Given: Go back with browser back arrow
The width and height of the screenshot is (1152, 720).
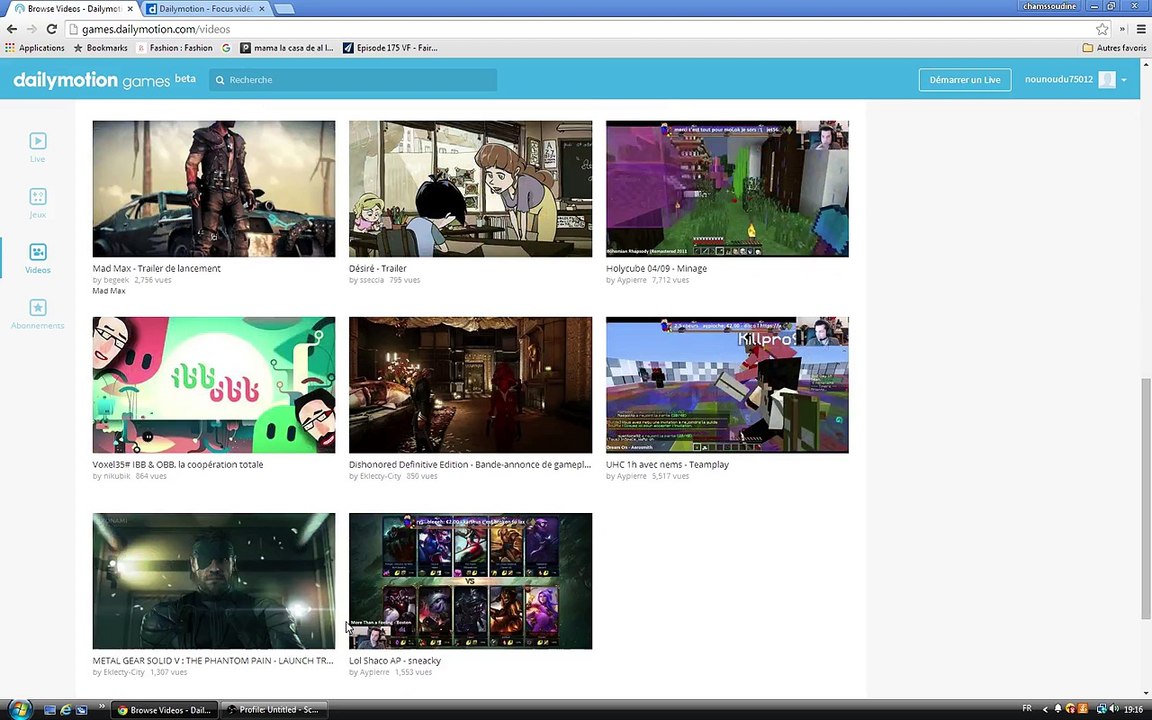Looking at the screenshot, I should tap(12, 29).
